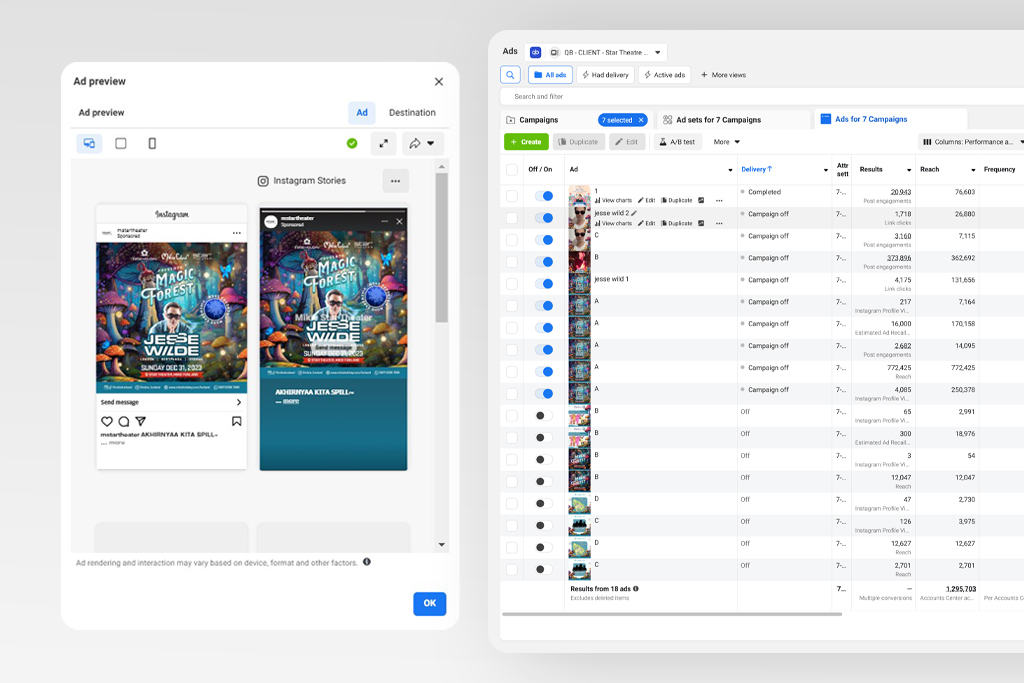Expand the ad preview to fullscreen
1024x683 pixels.
pos(384,144)
